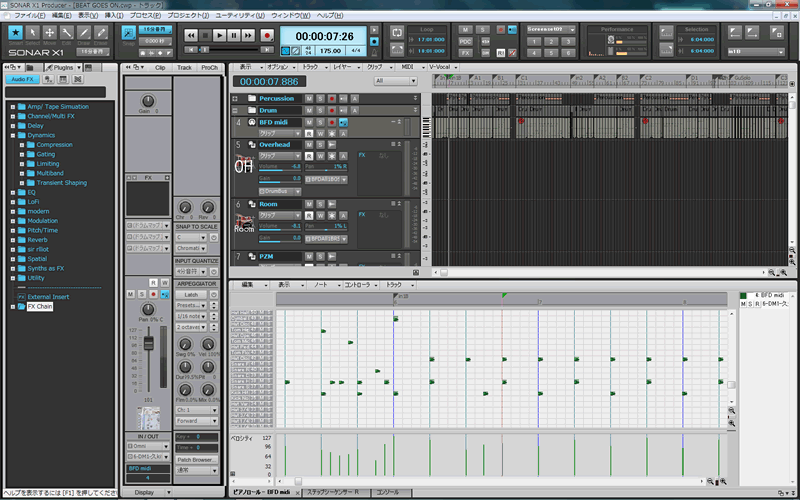
Task: Open the プロジェクト menu
Action: pyautogui.click(x=188, y=16)
